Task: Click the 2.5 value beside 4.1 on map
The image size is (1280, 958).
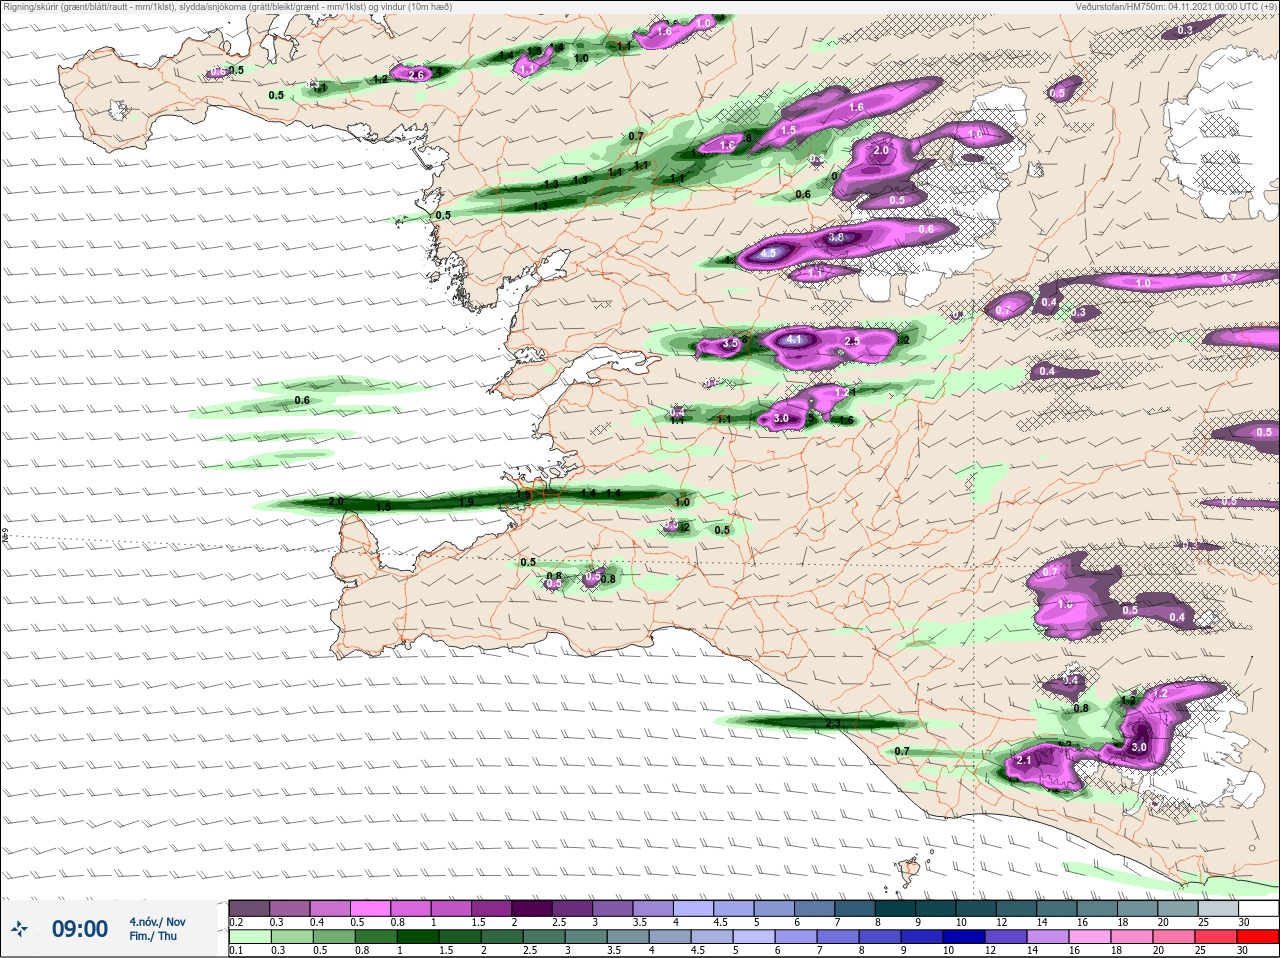Action: click(852, 341)
